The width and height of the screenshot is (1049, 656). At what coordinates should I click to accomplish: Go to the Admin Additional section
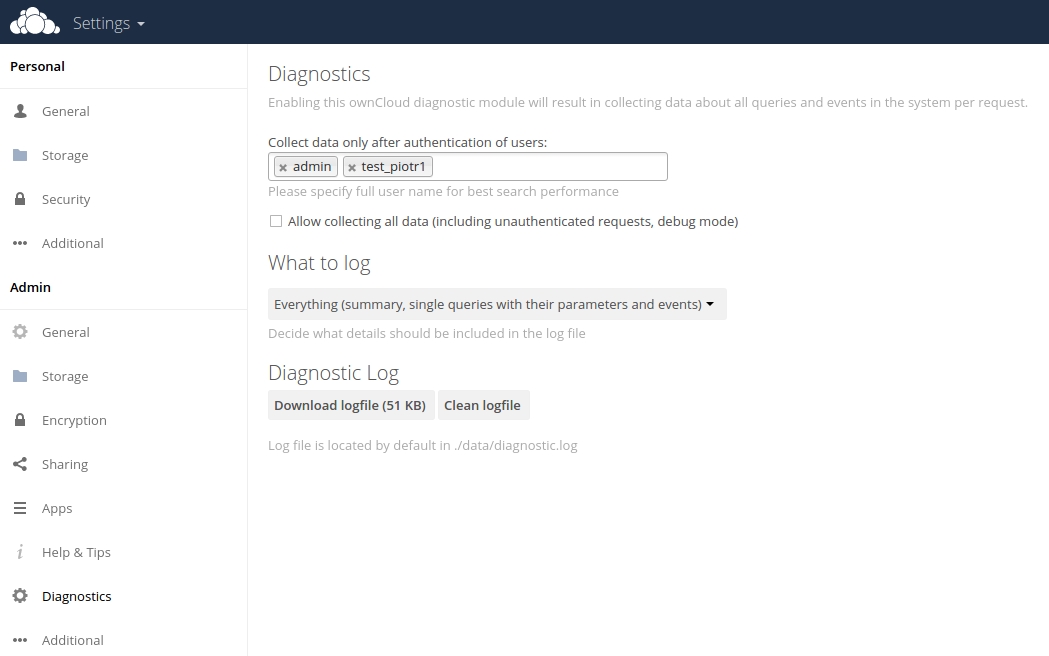pos(72,640)
